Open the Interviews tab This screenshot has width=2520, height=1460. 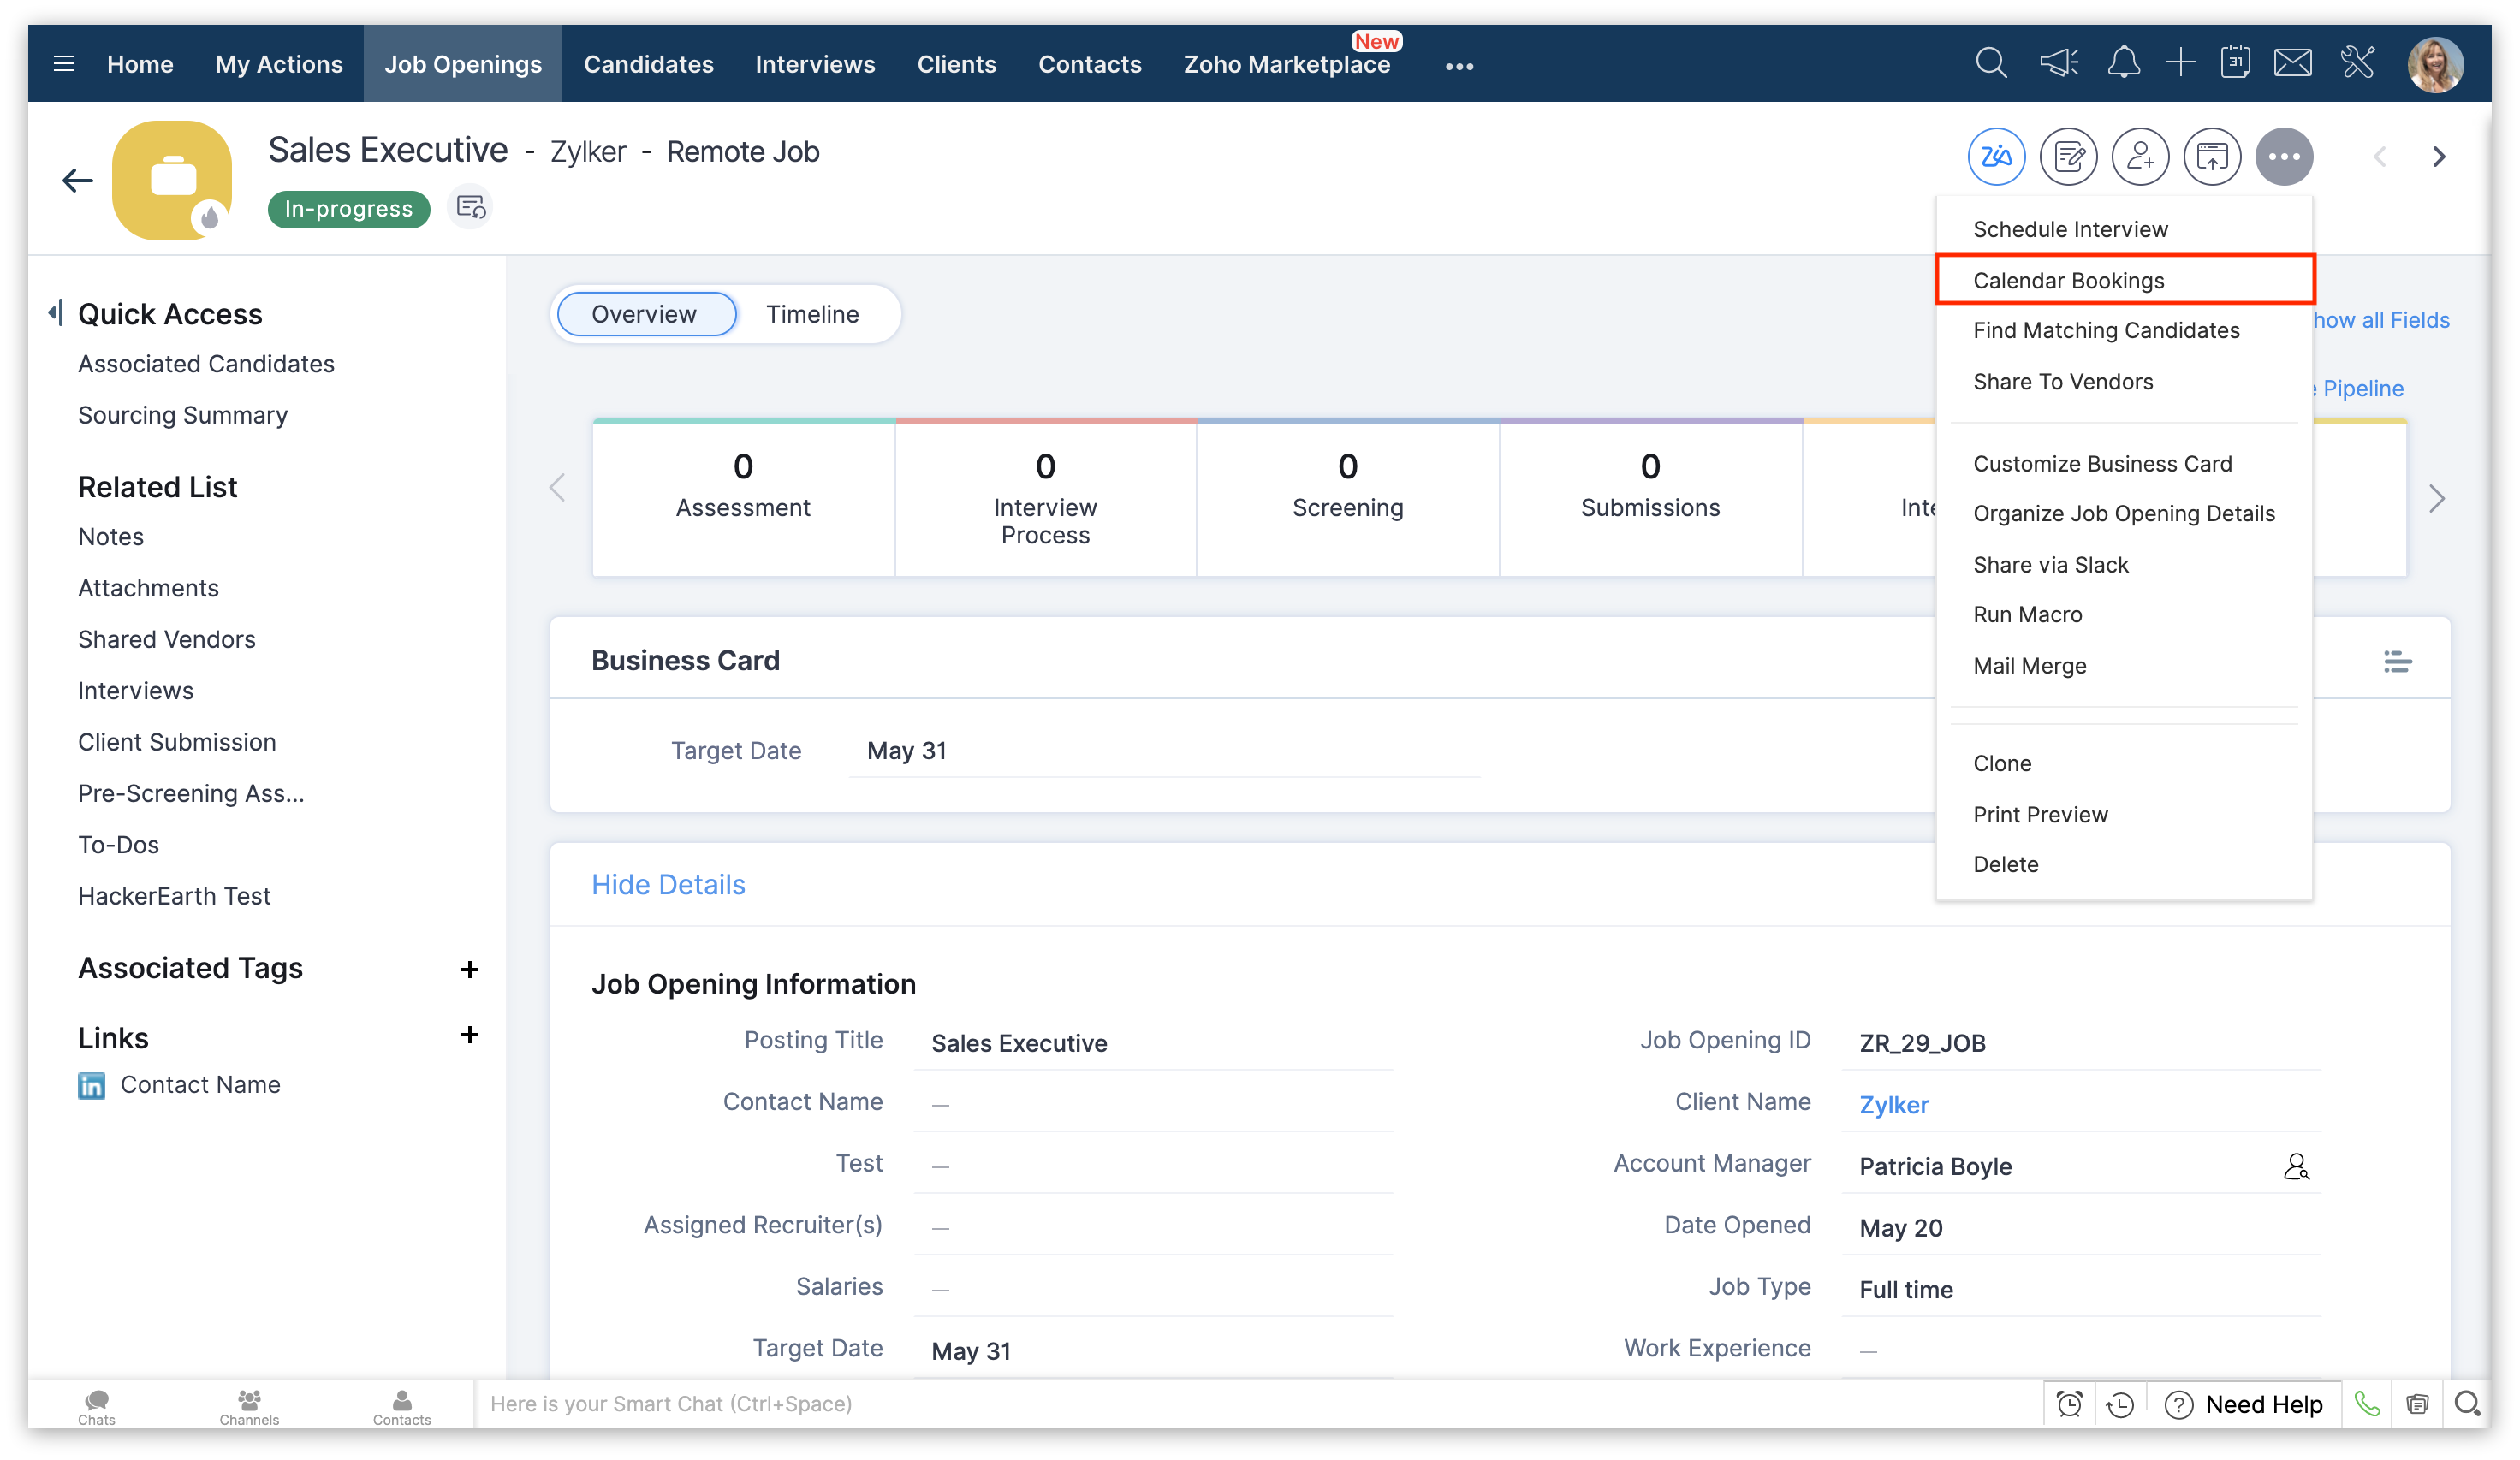point(815,64)
